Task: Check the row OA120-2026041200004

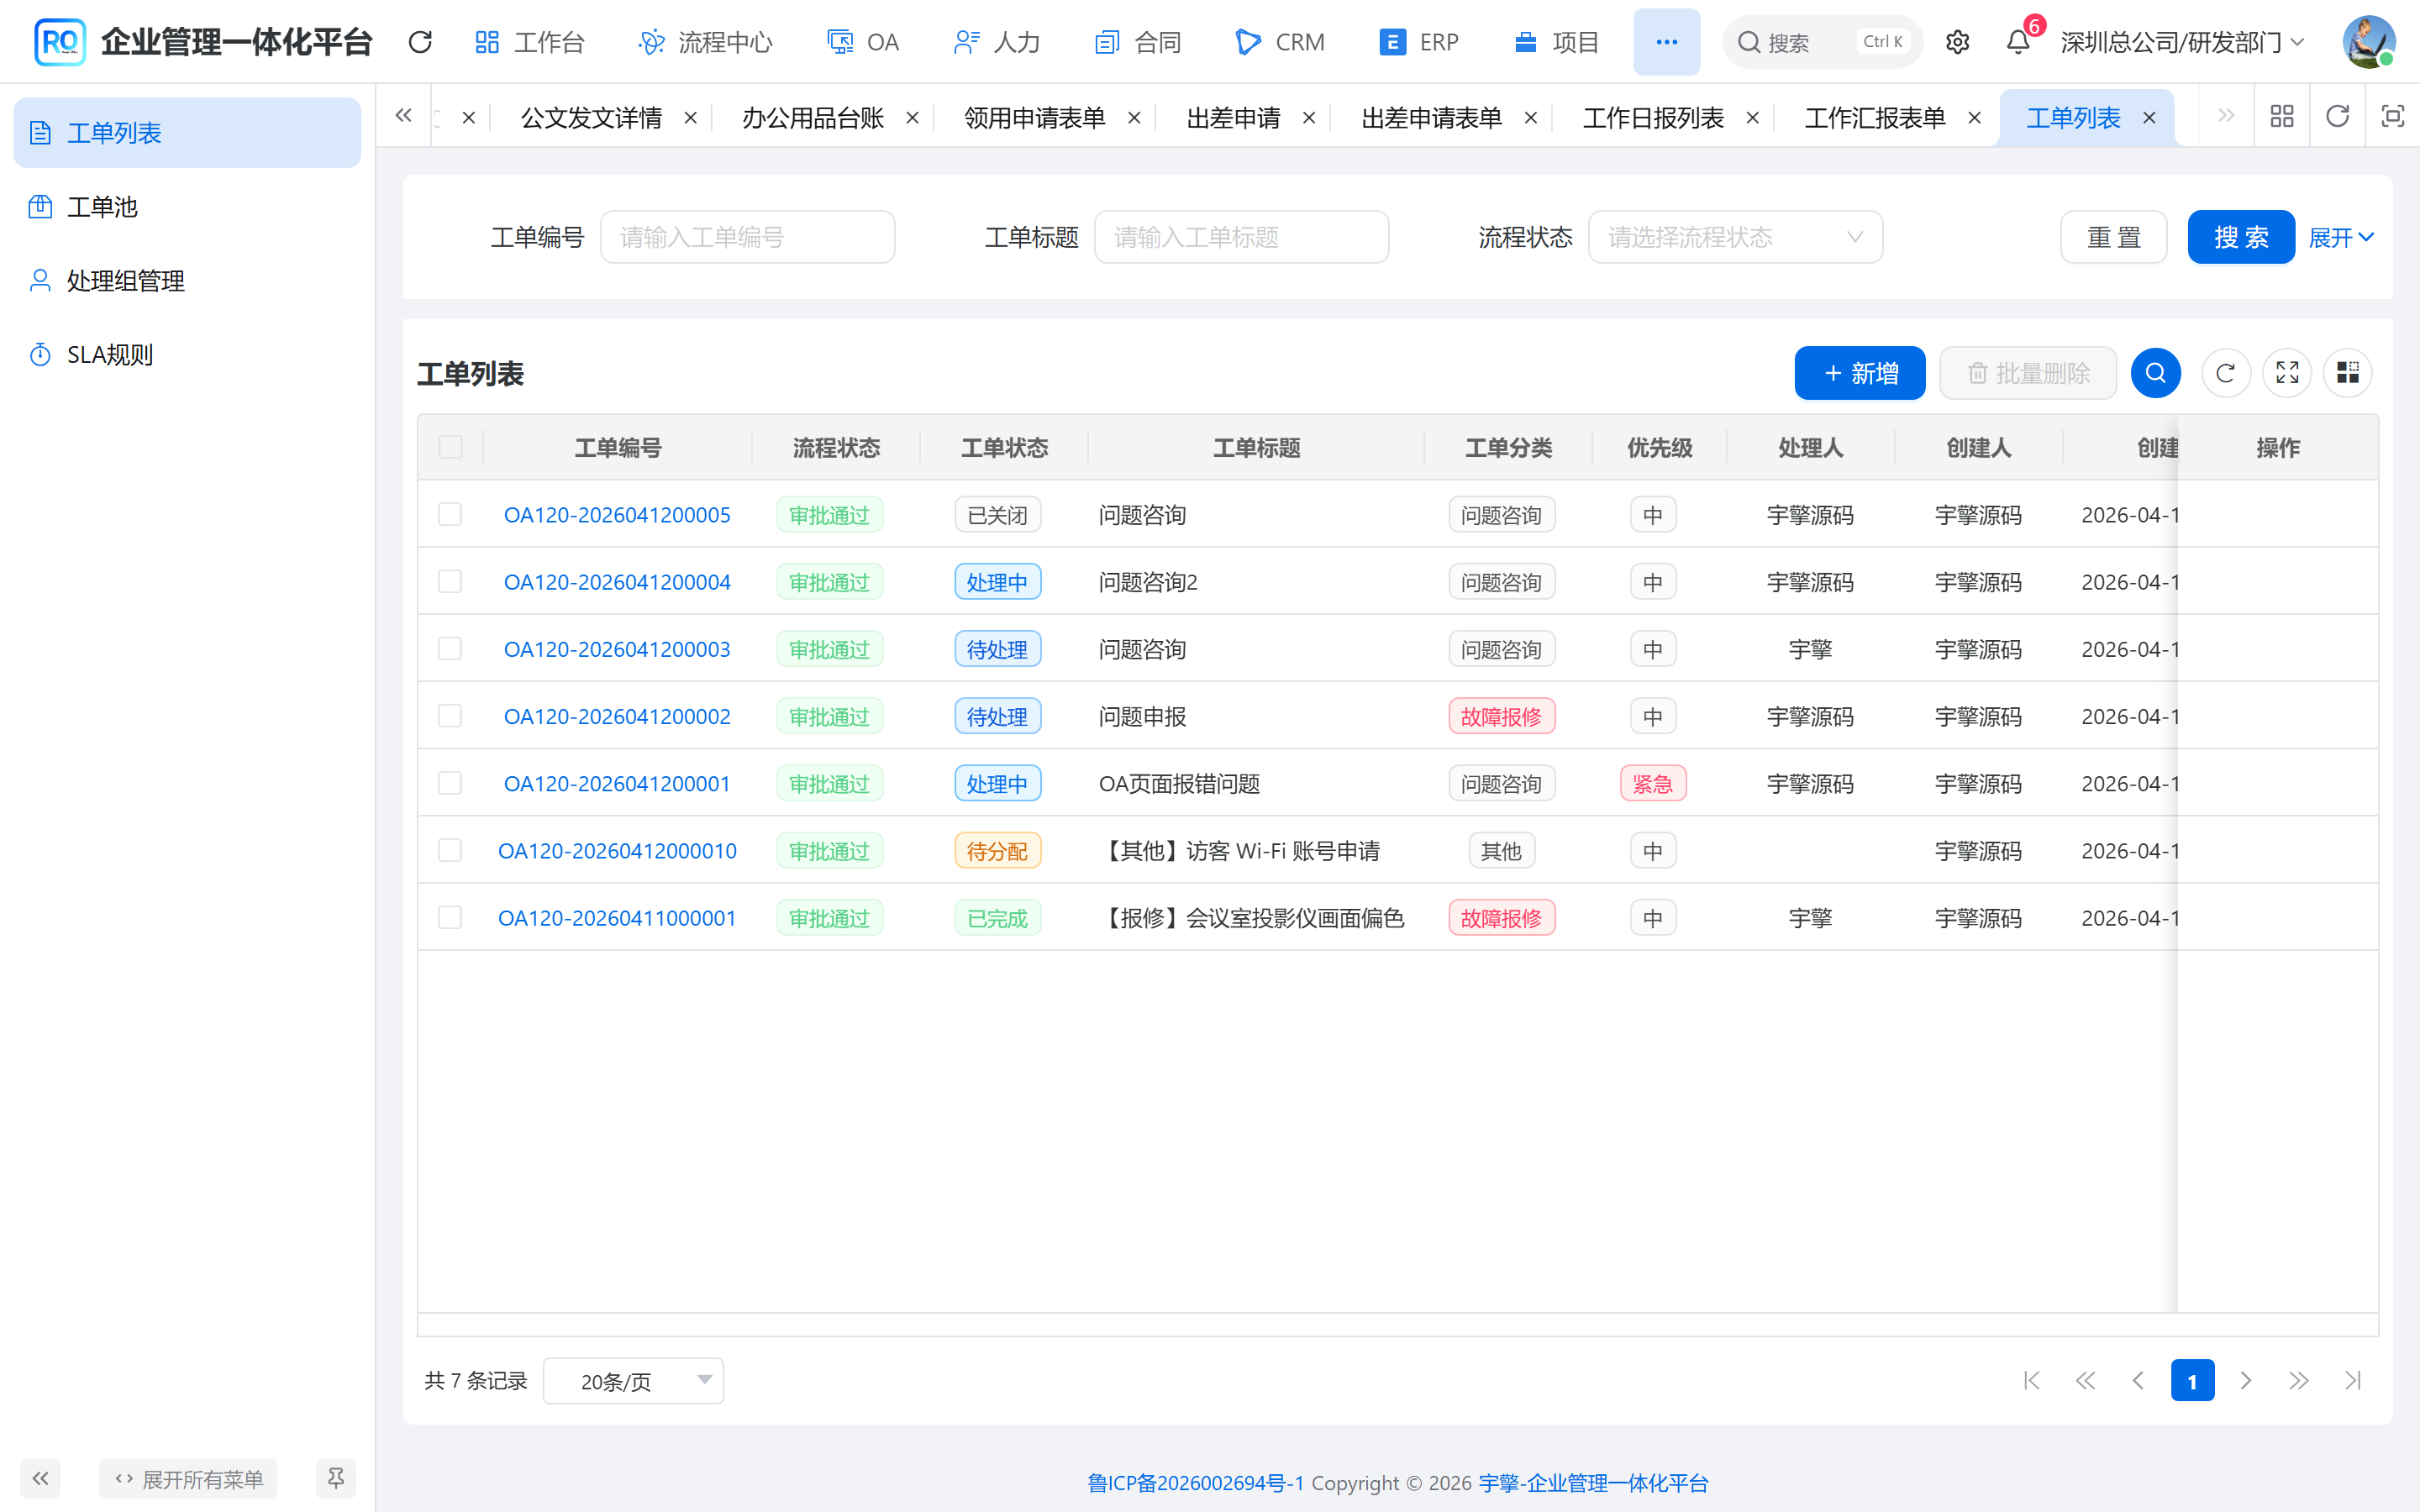Action: 450,581
